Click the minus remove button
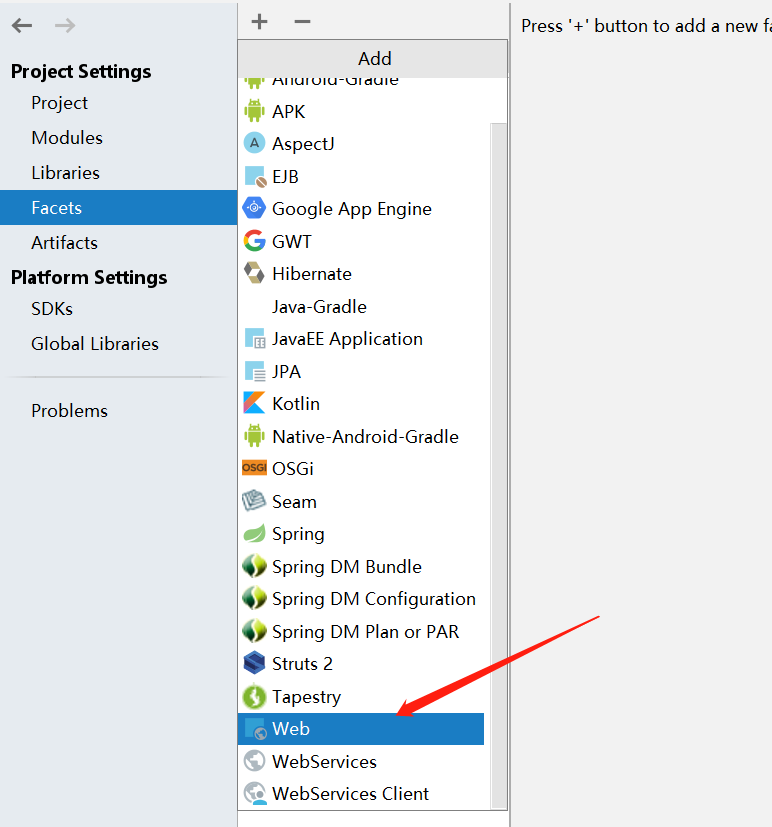The height and width of the screenshot is (827, 772). point(302,22)
